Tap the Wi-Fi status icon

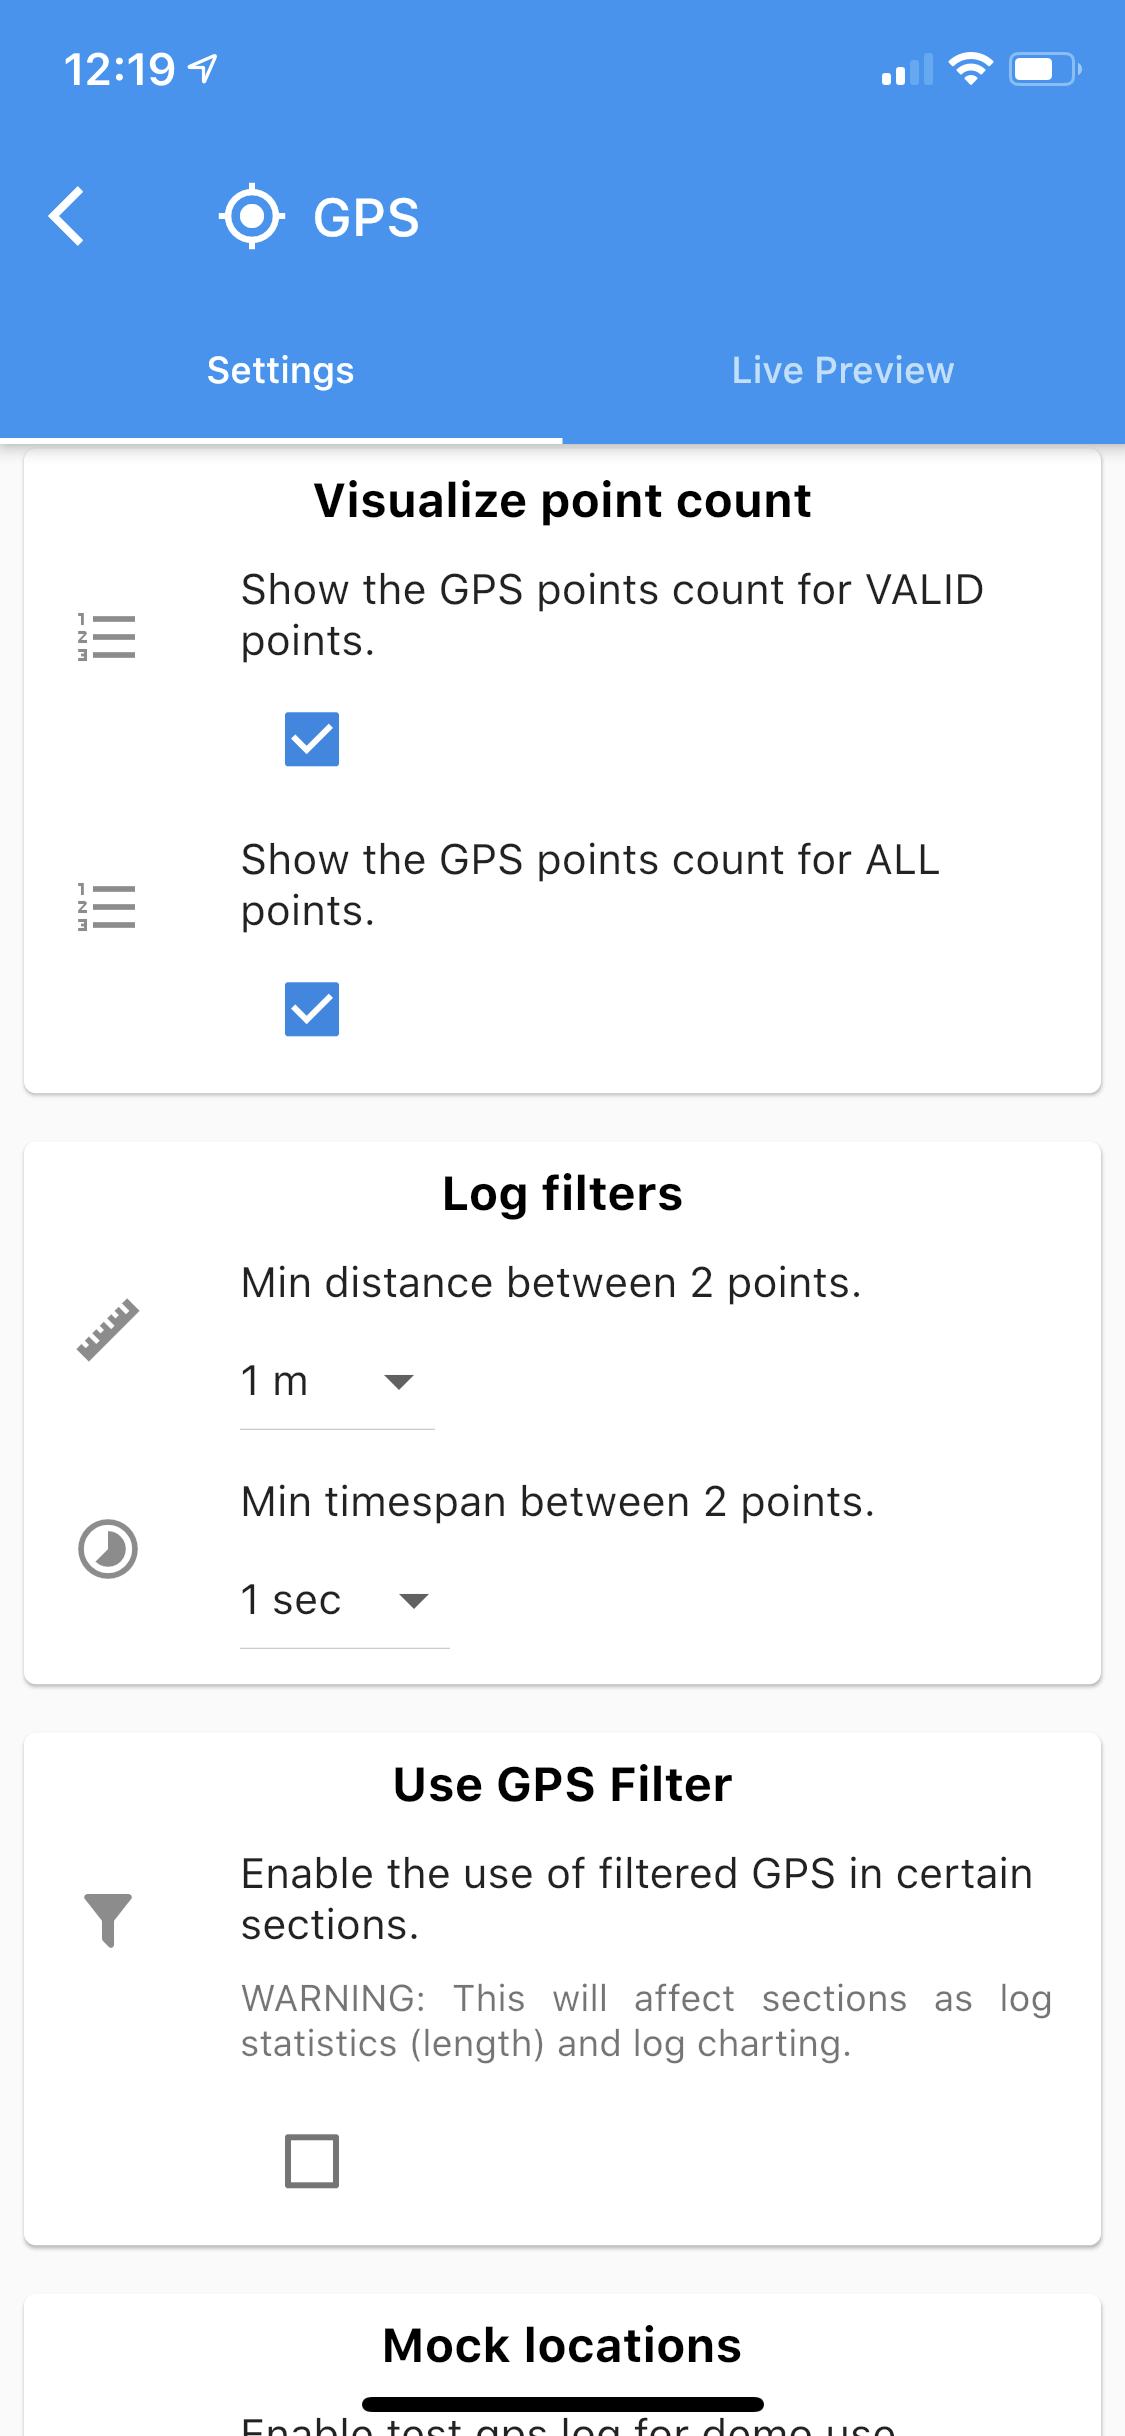pyautogui.click(x=970, y=69)
